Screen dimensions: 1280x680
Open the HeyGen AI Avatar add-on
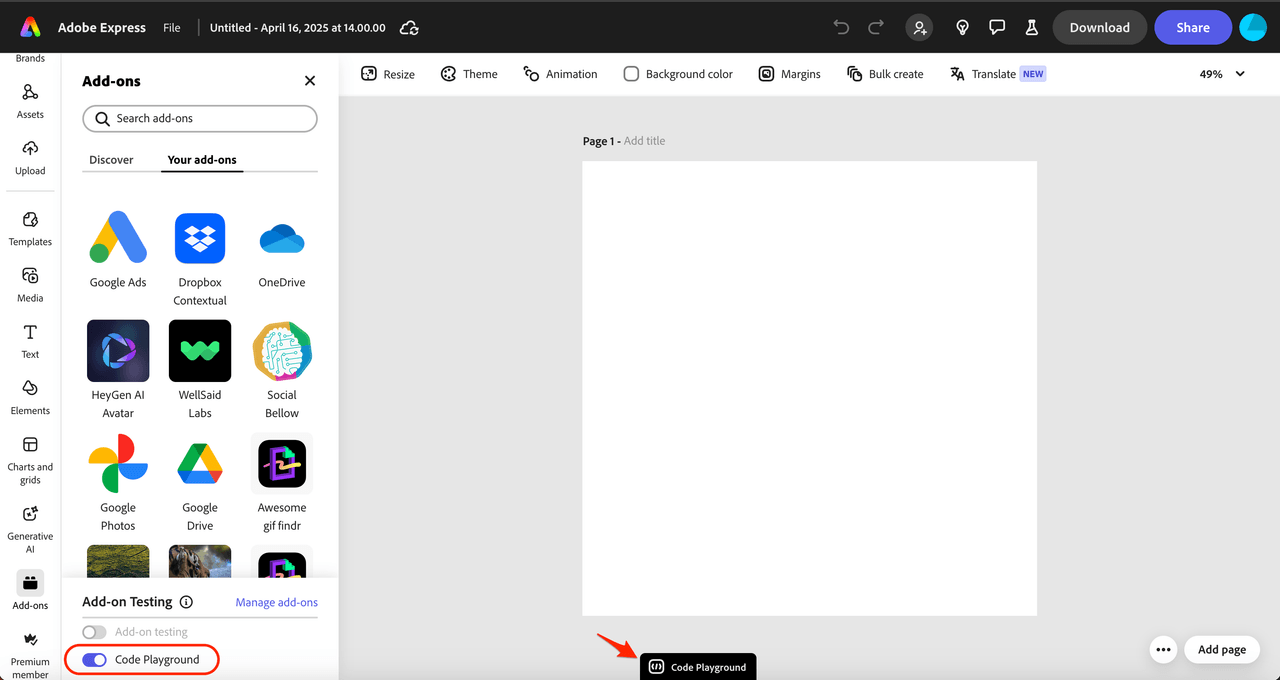[118, 371]
